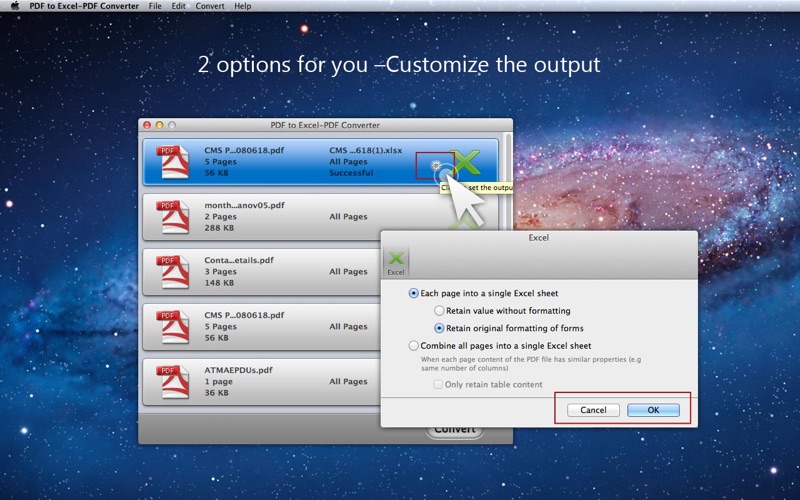Click All Pages in ATMAEPDUs.pdf row
The height and width of the screenshot is (500, 800).
[348, 382]
